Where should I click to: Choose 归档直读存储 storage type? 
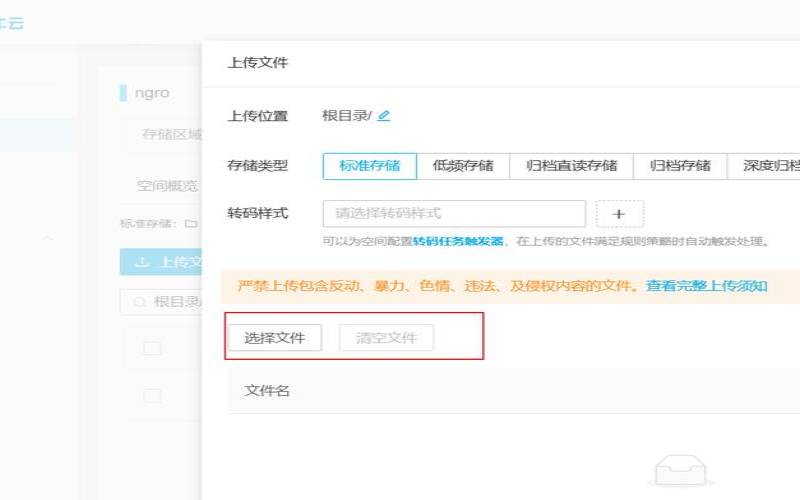tap(571, 166)
